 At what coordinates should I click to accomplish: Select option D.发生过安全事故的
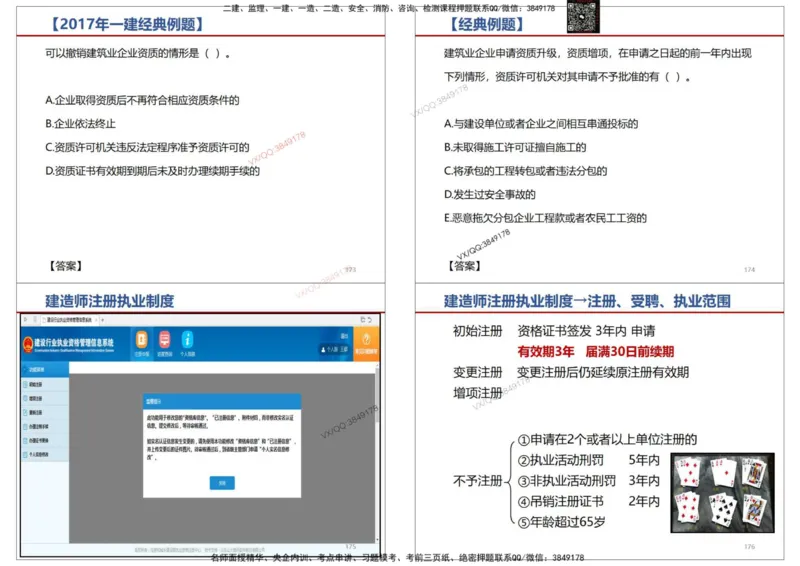[489, 194]
